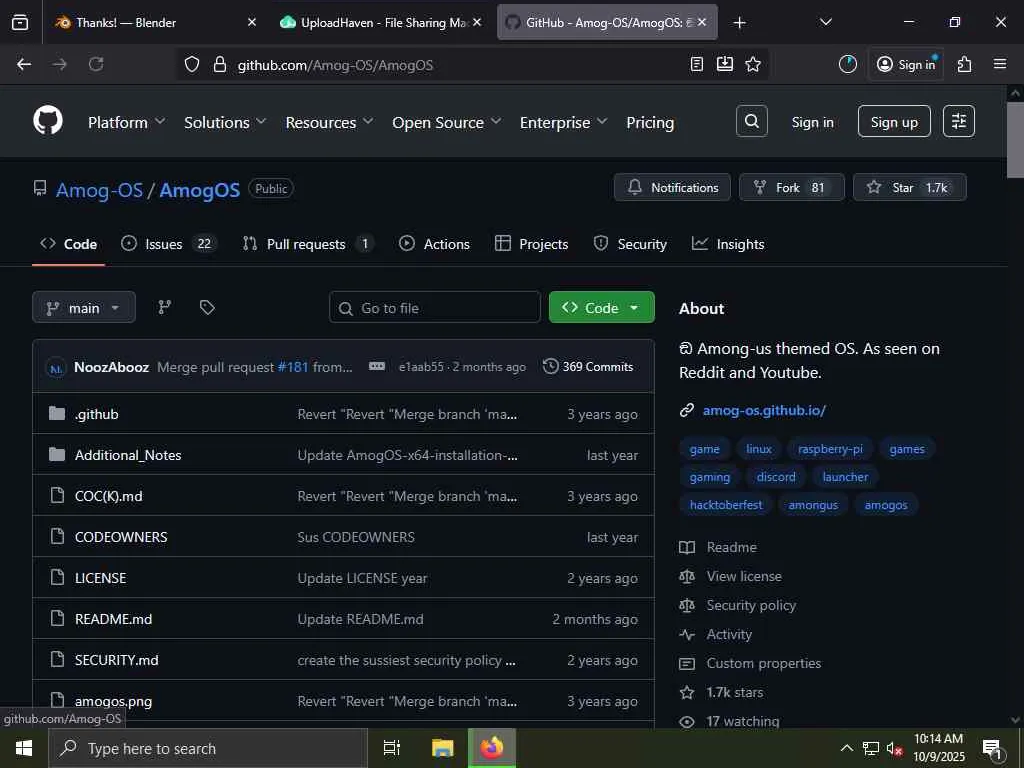
Task: Click the Additional_Notes folder icon
Action: tap(57, 455)
